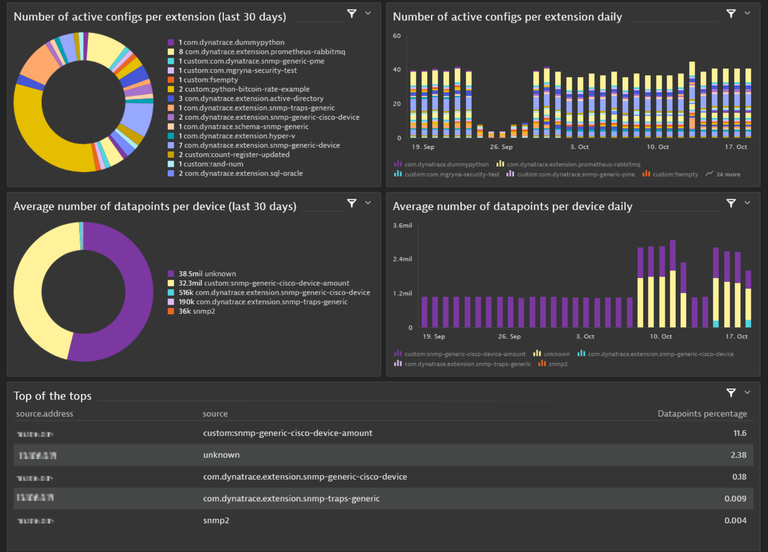
Task: Select the snmp2 source table row
Action: [x=384, y=520]
